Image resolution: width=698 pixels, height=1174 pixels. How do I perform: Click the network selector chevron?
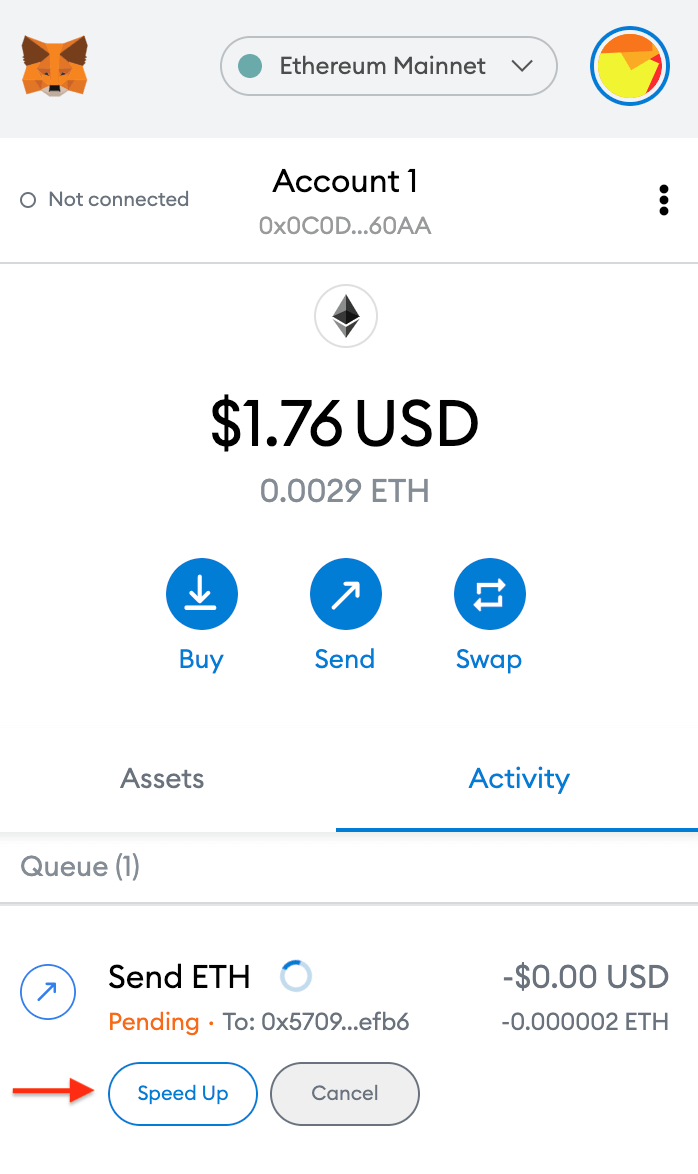click(x=524, y=66)
